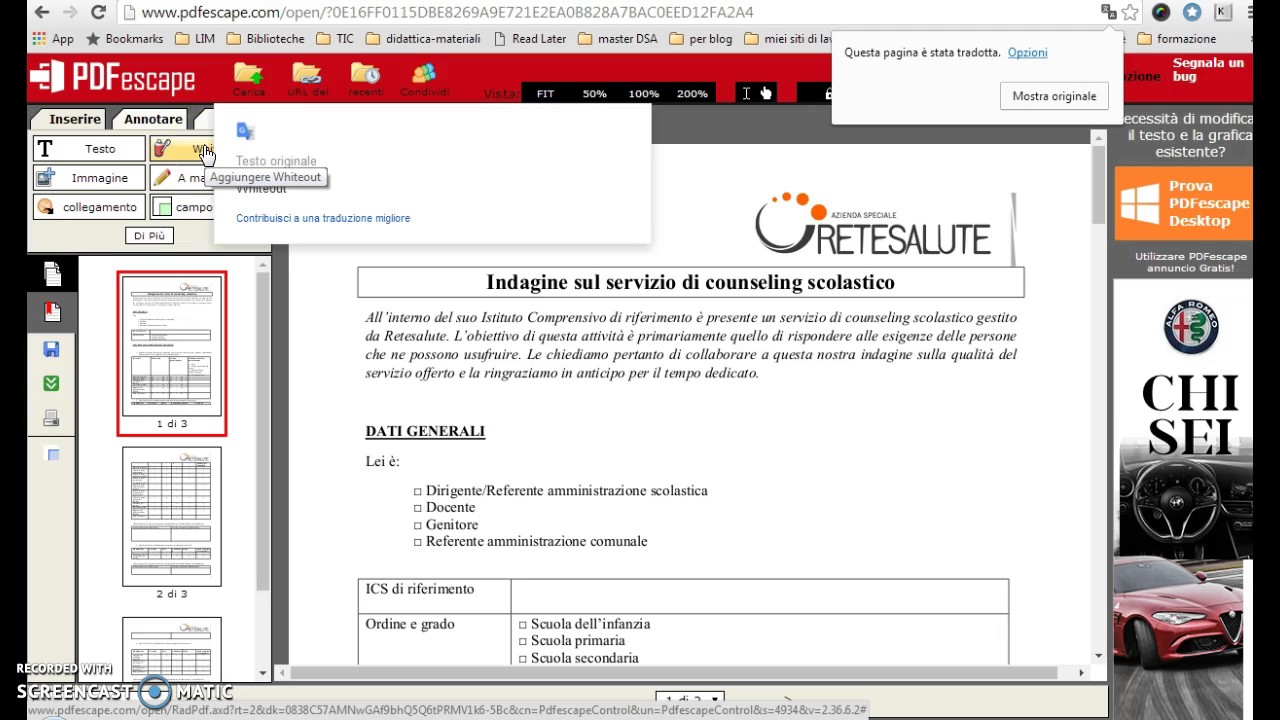
Task: Click the browser back arrow
Action: point(41,12)
